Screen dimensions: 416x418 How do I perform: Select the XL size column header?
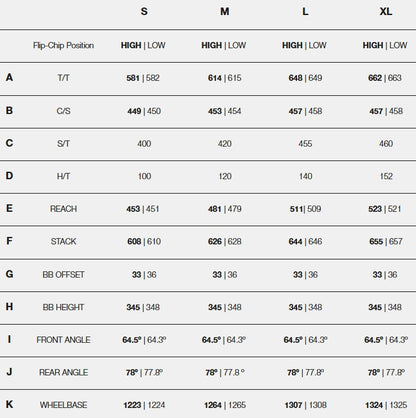pos(386,11)
